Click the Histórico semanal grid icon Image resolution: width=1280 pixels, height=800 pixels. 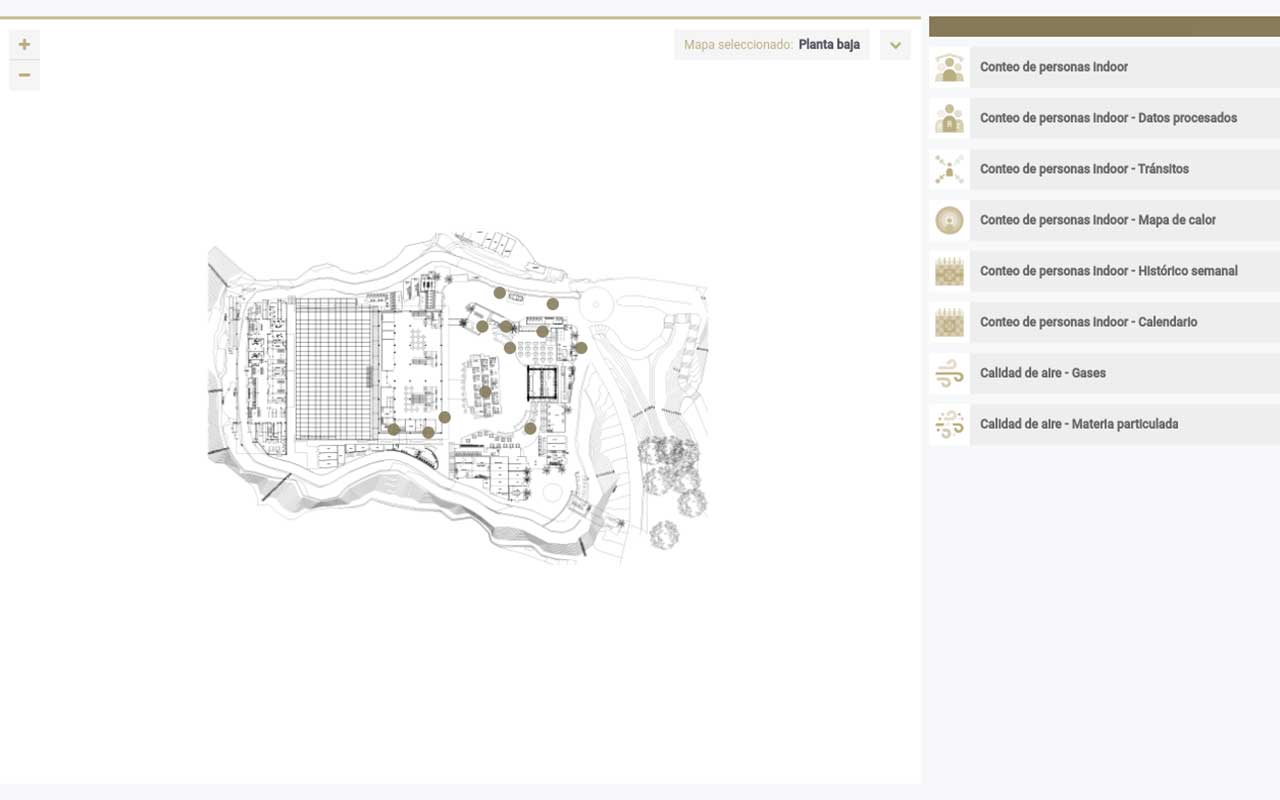tap(949, 271)
